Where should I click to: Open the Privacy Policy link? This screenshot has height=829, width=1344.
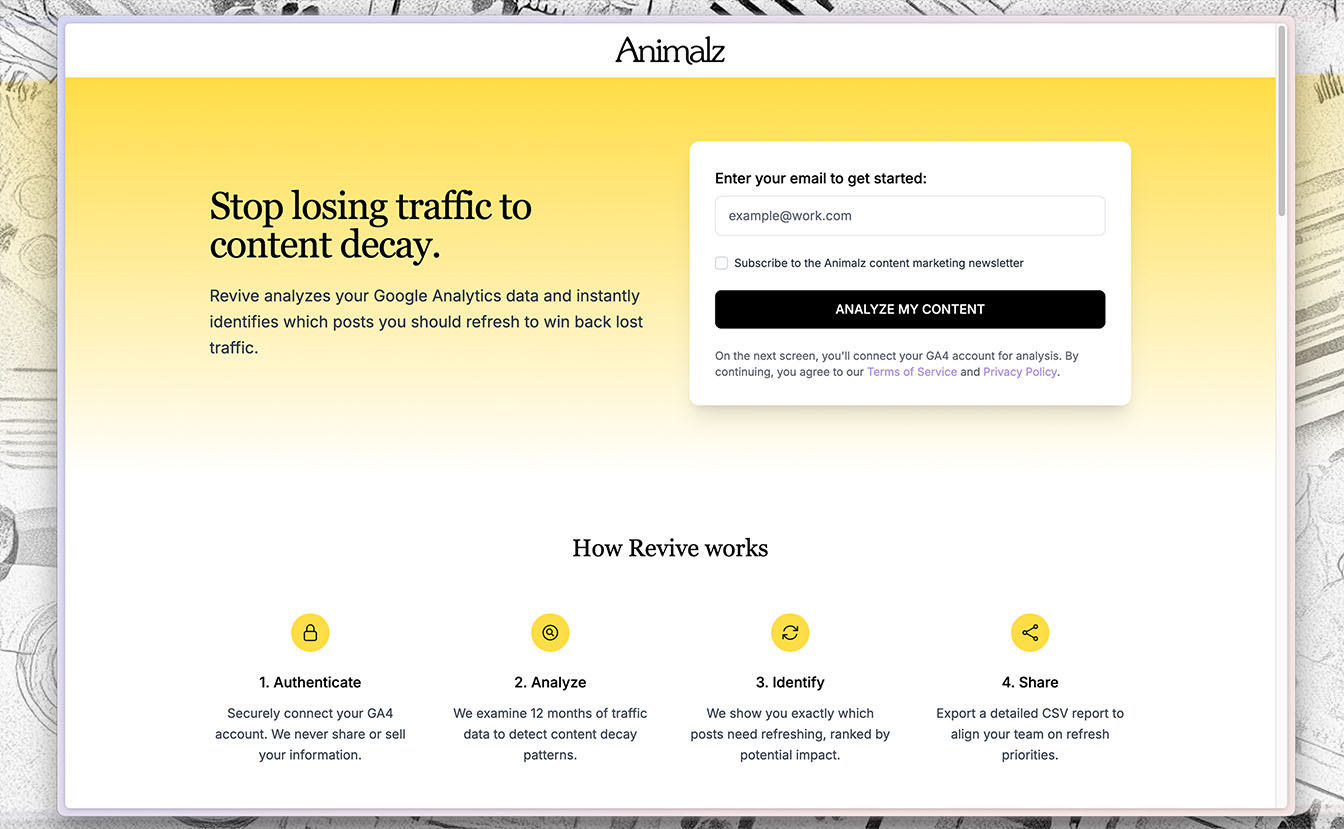click(x=1019, y=372)
